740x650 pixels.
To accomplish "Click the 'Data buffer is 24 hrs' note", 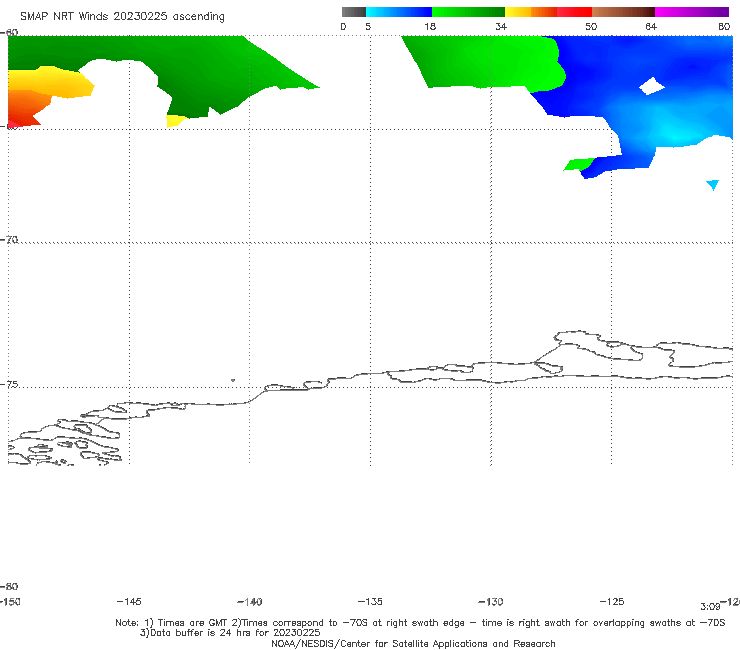I will tap(230, 633).
